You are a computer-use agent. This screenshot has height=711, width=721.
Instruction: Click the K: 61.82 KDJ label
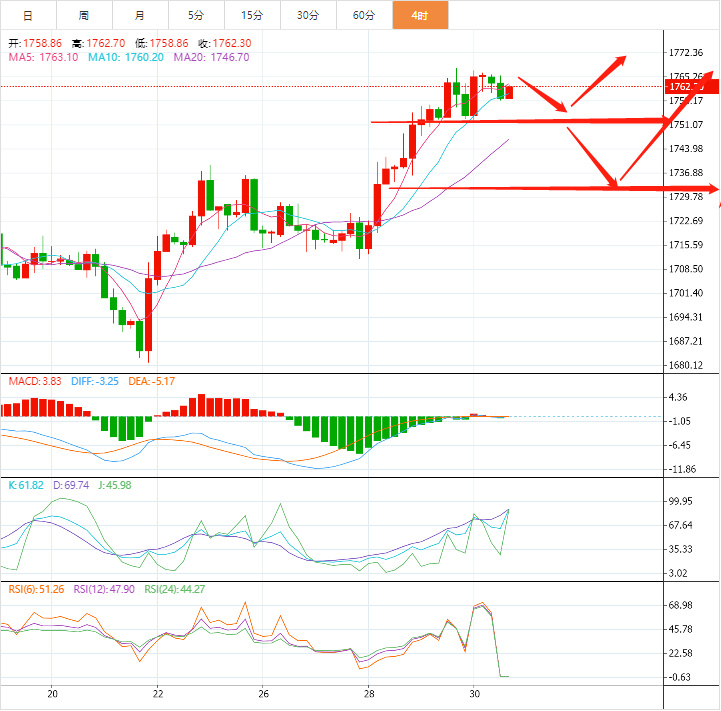[x=26, y=484]
